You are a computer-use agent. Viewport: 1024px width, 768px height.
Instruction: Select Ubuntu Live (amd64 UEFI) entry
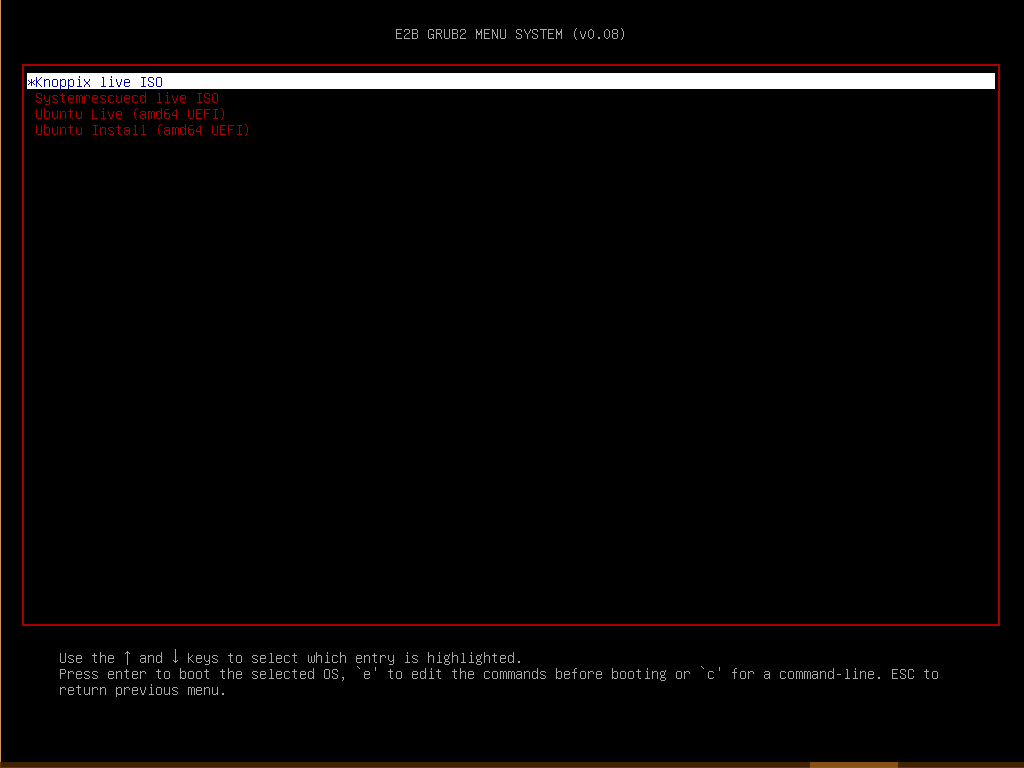(x=131, y=114)
